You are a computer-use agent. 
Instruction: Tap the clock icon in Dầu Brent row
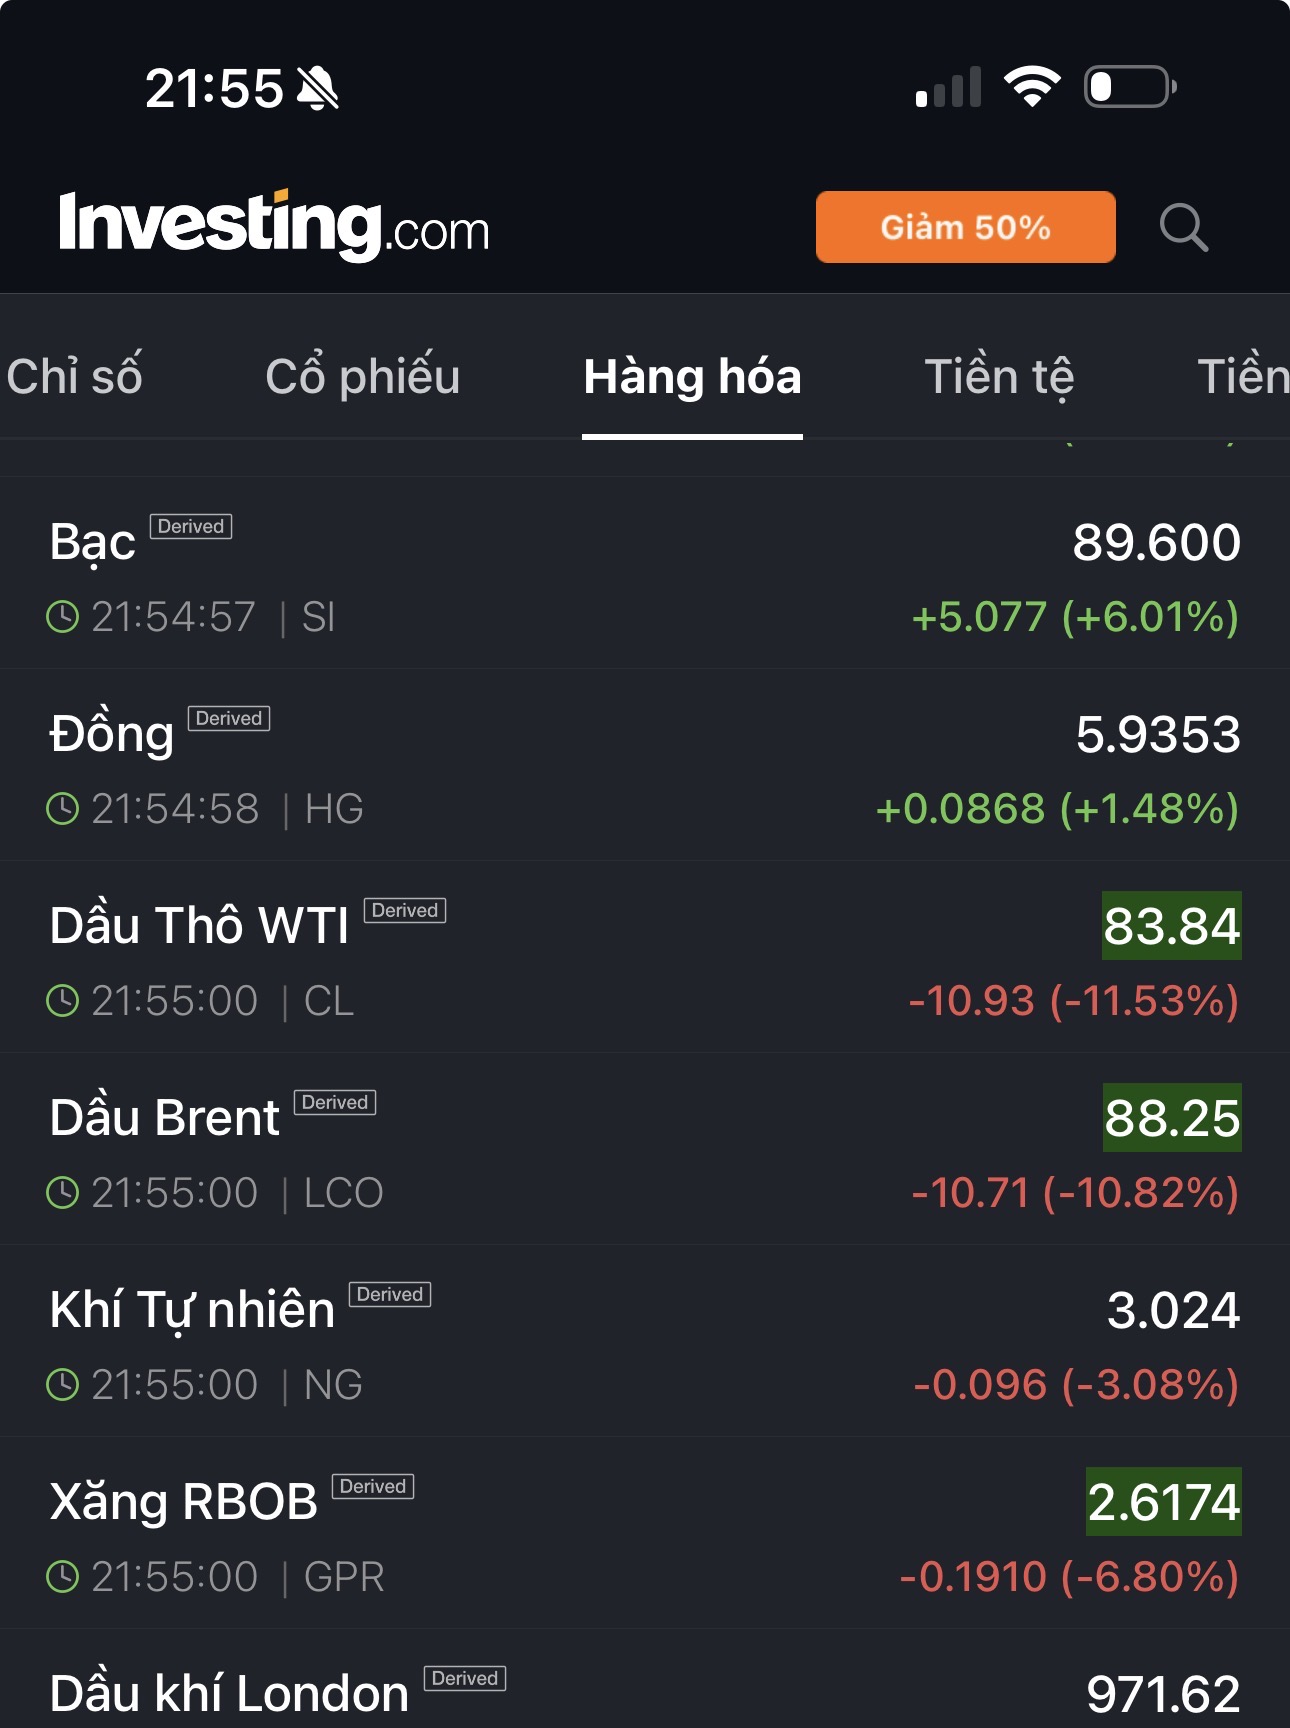[x=63, y=1193]
